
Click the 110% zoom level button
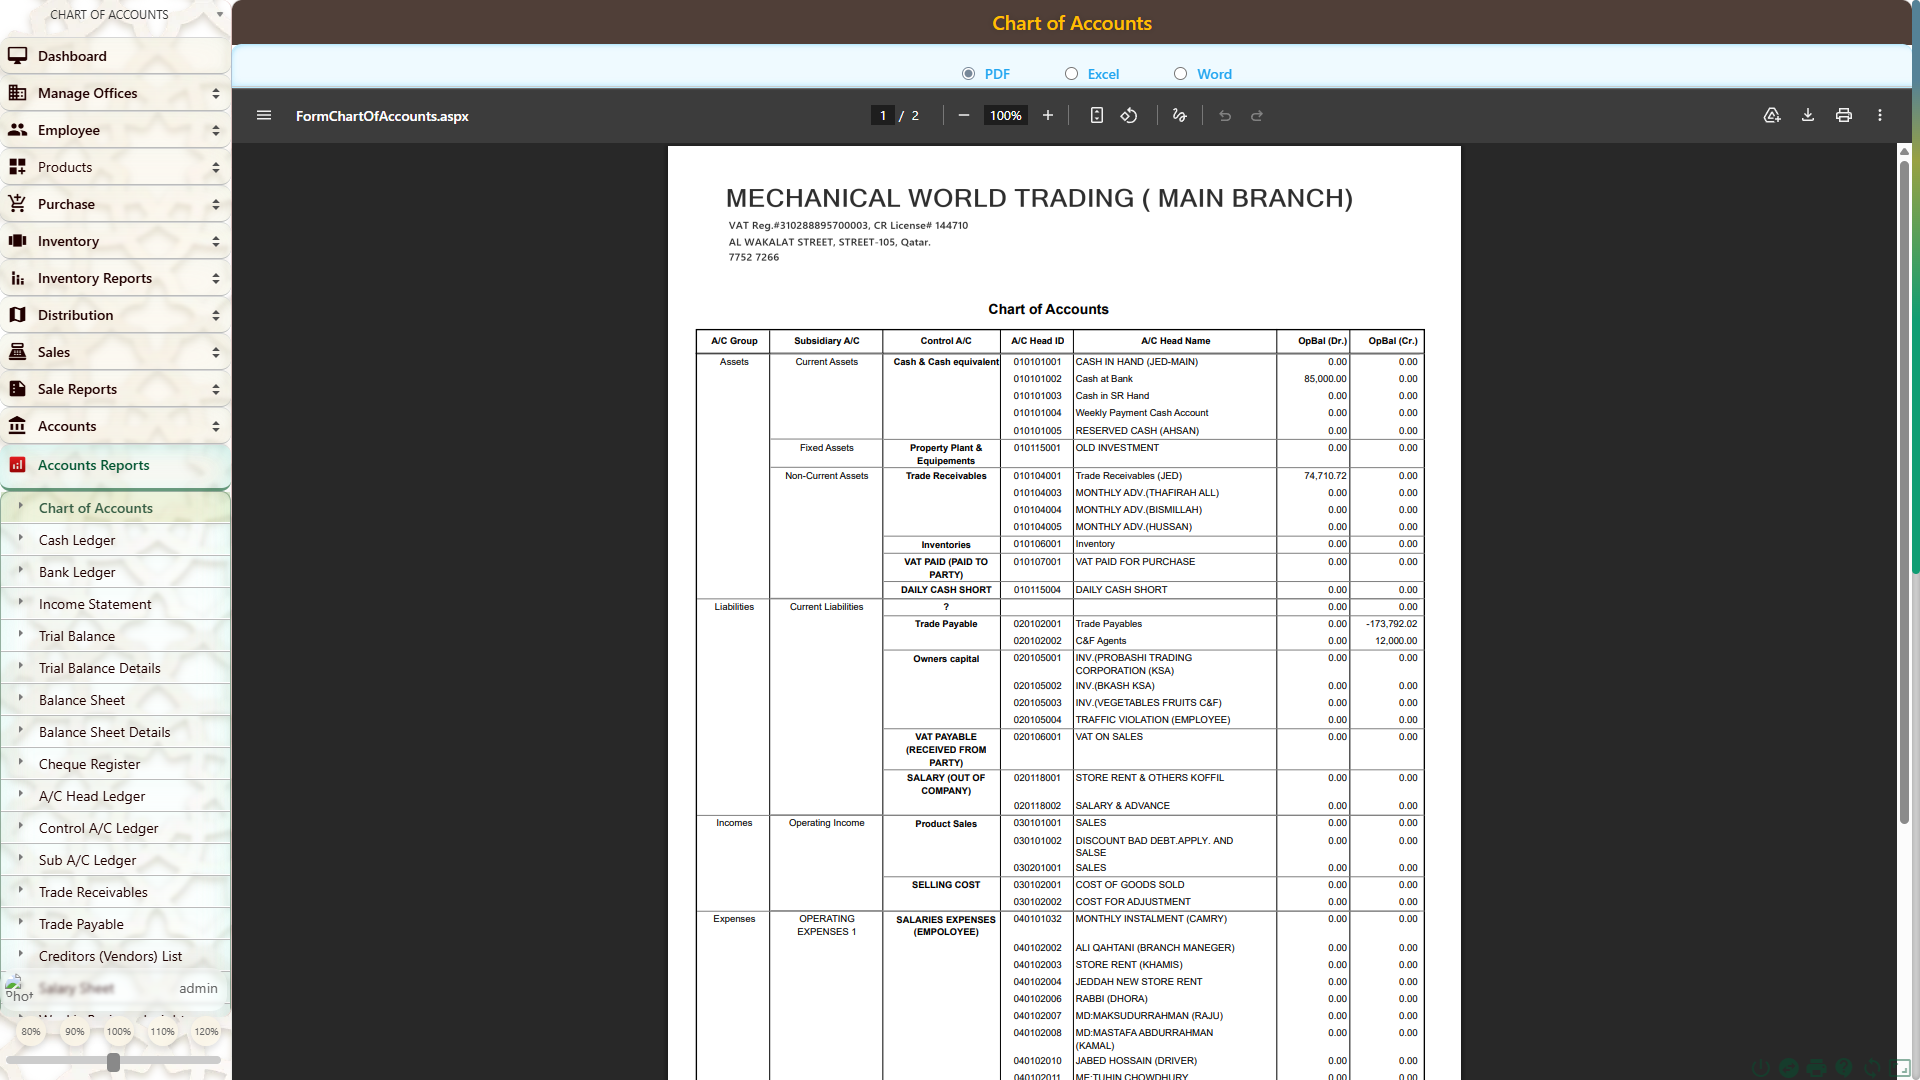click(x=162, y=1032)
